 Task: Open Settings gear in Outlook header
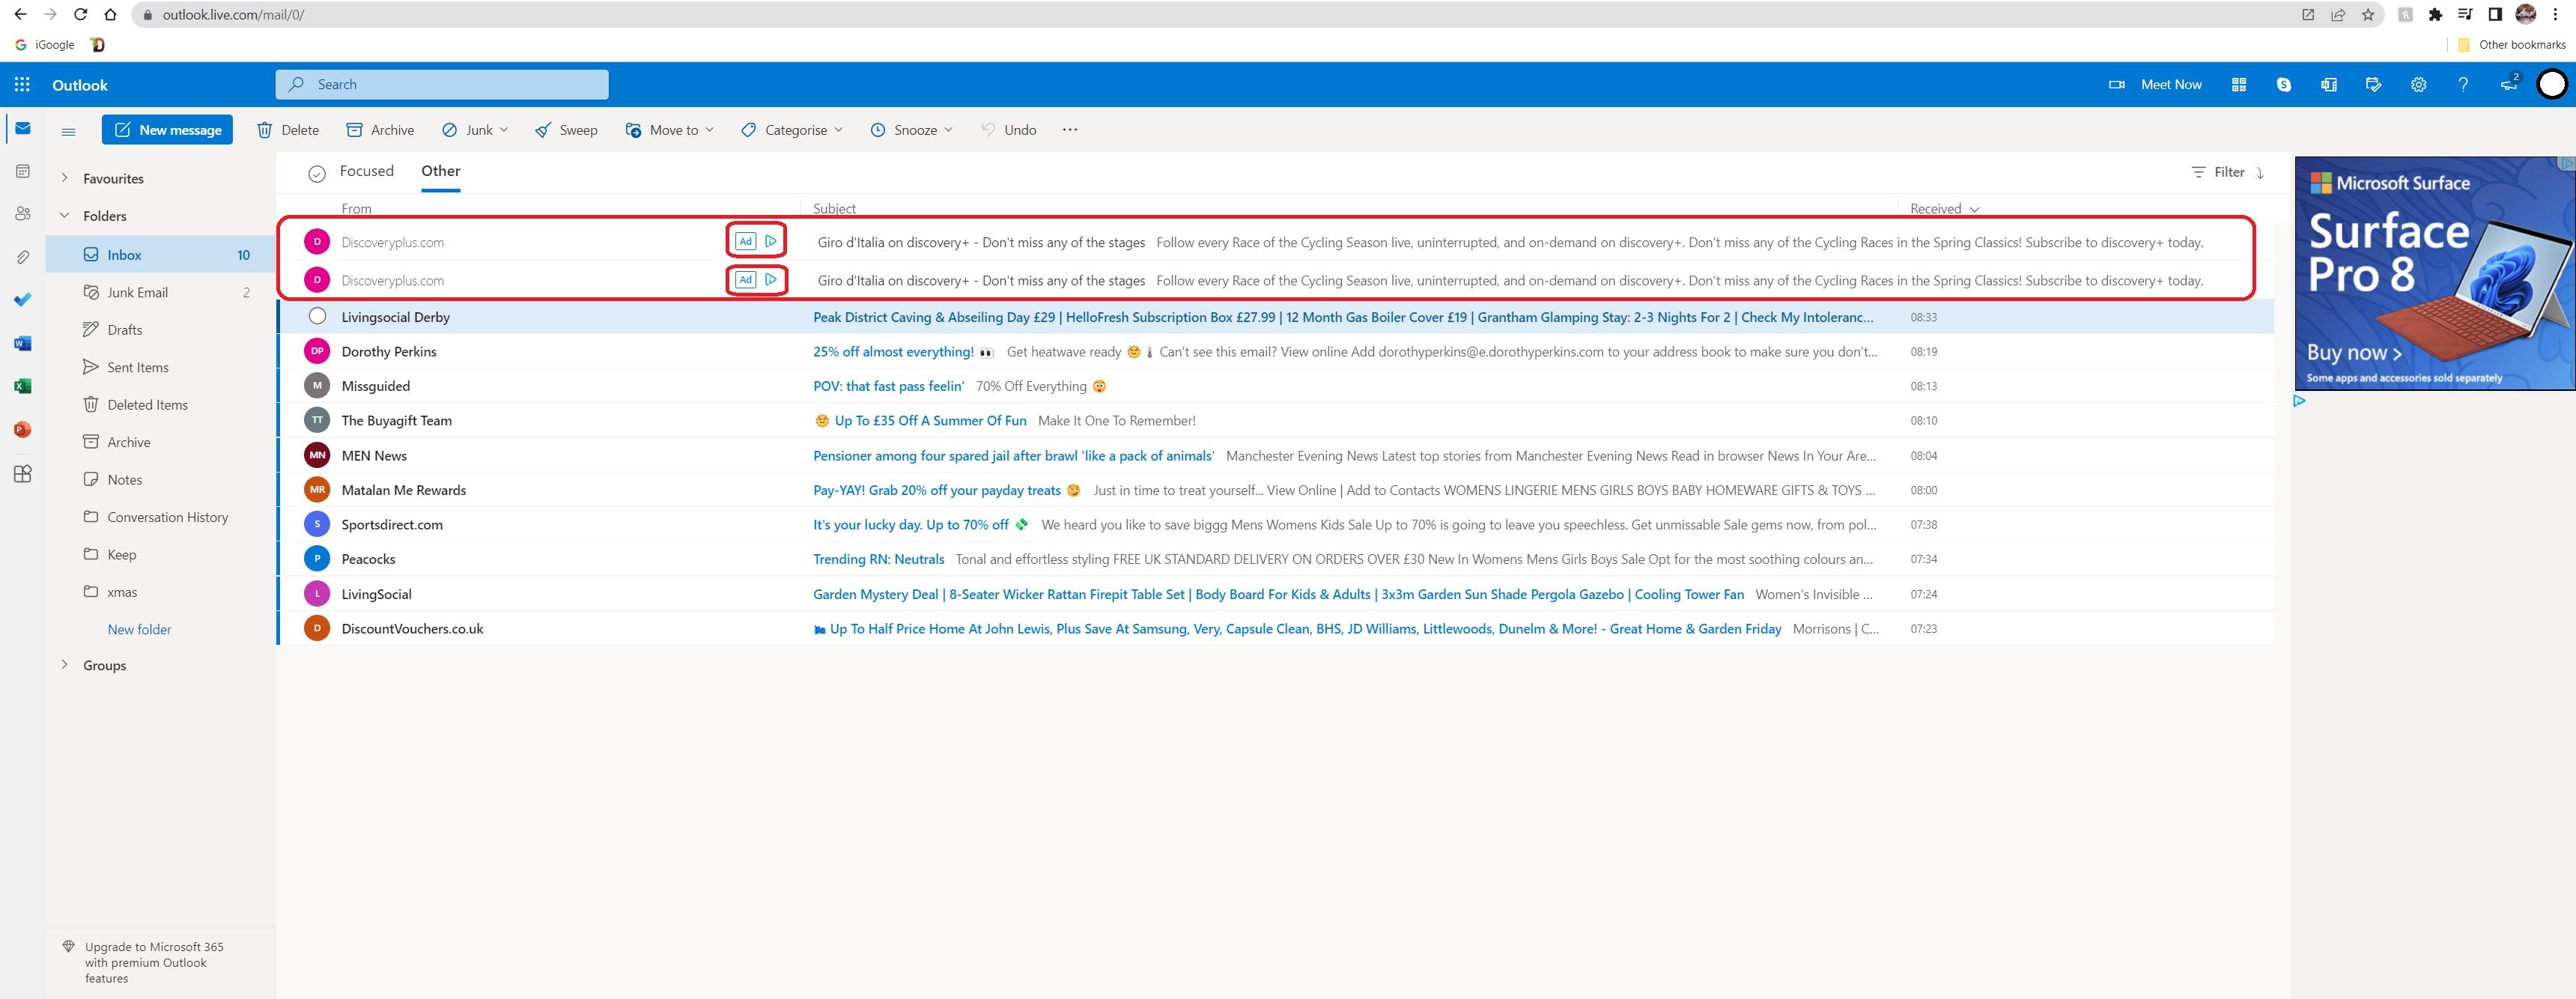(x=2418, y=85)
